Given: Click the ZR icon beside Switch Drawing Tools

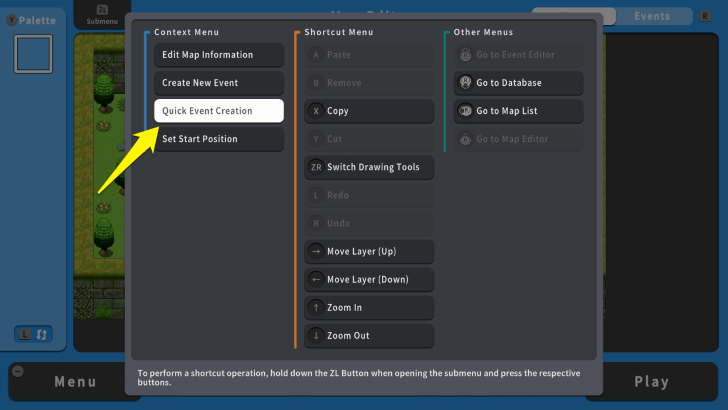Looking at the screenshot, I should (316, 167).
